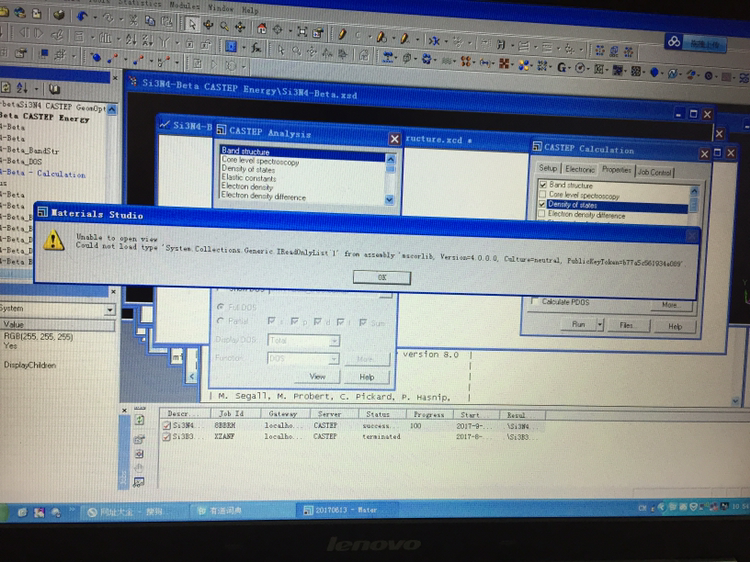750x562 pixels.
Task: Click OK in the Materials Studio error dialog
Action: (x=382, y=277)
